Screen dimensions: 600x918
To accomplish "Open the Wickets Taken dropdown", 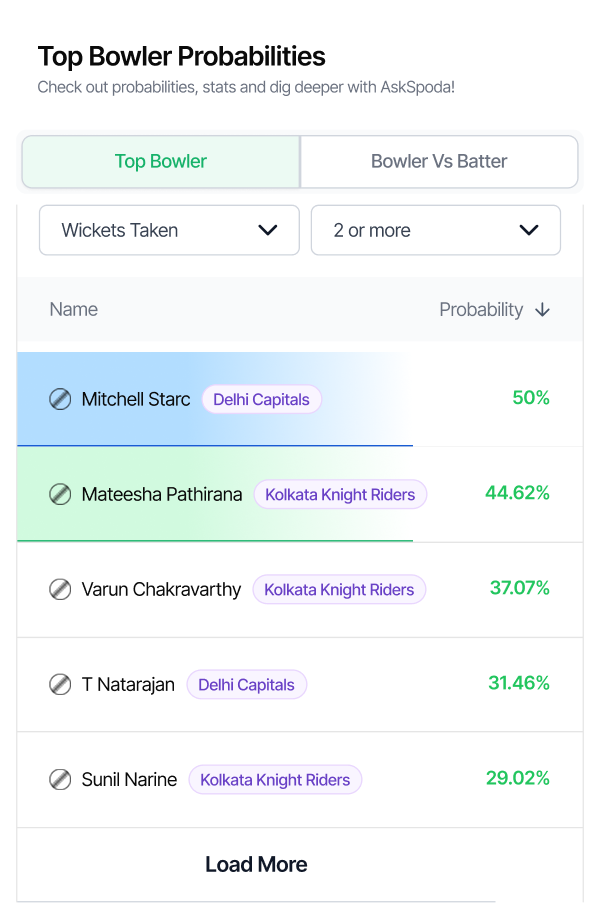I will coord(169,230).
